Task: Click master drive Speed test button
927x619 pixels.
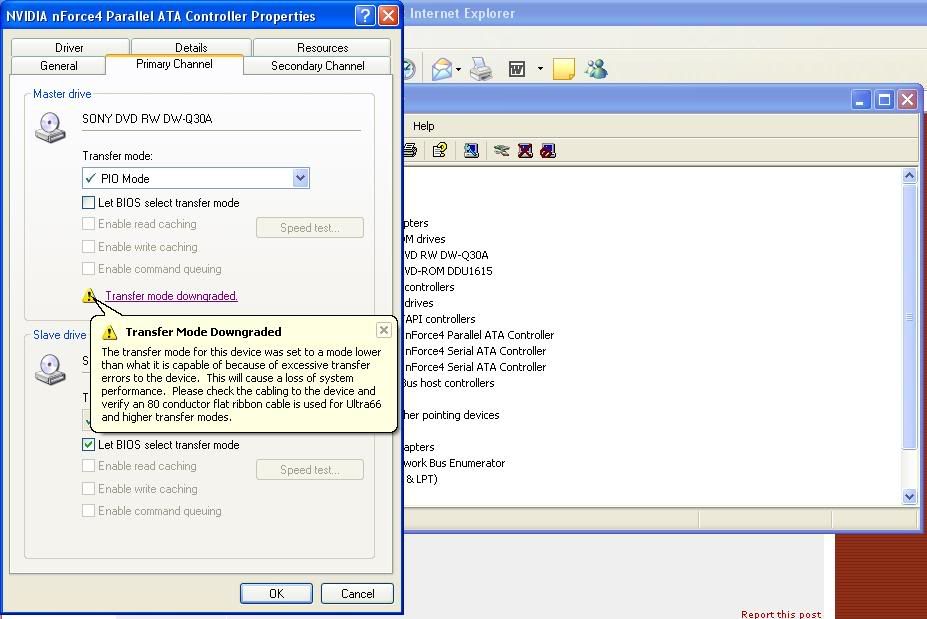Action: pos(310,228)
